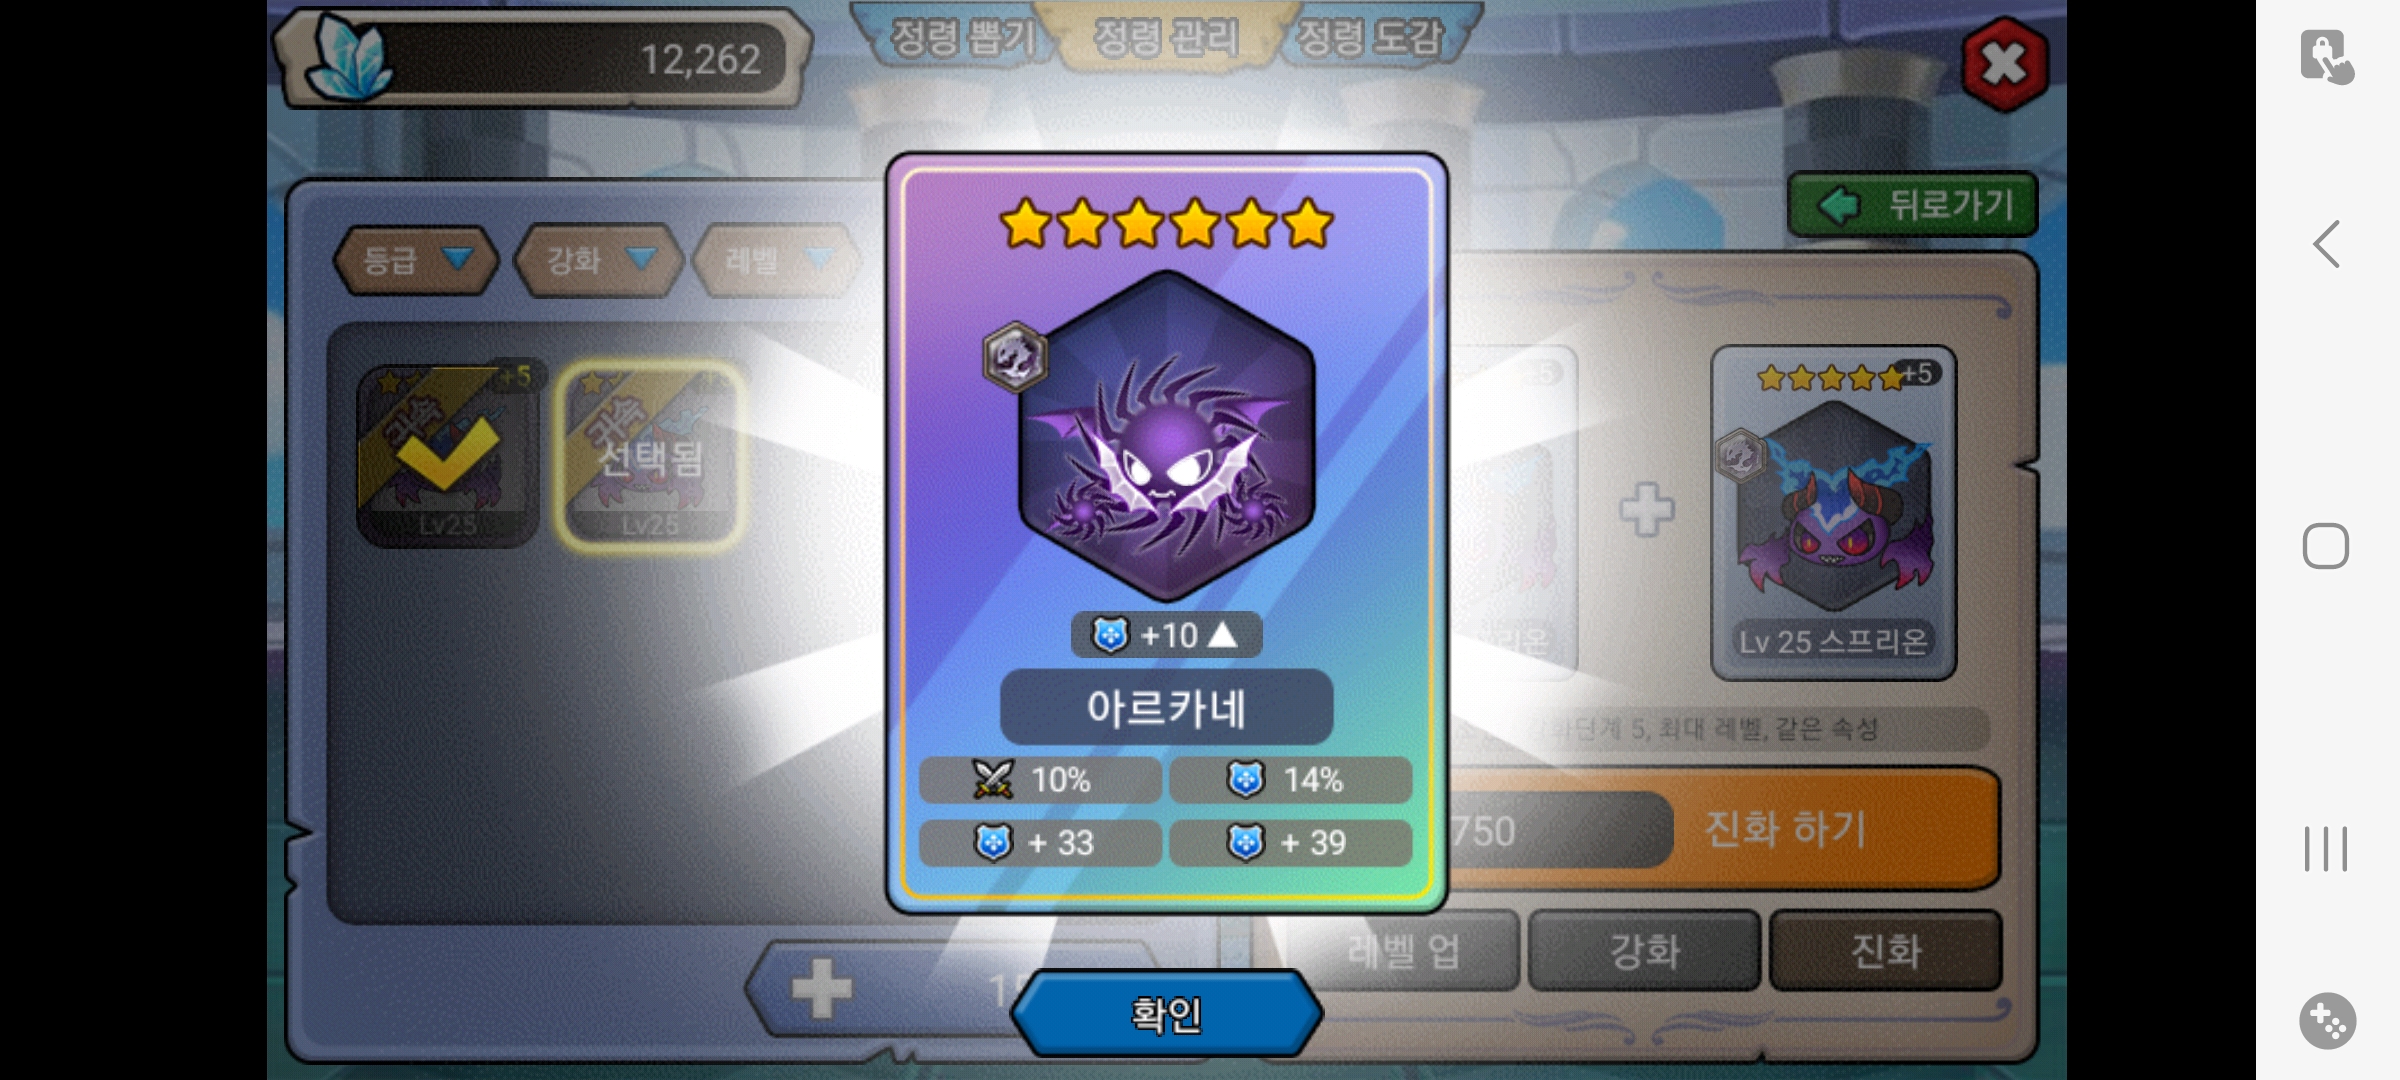2400x1080 pixels.
Task: Click the crystal currency icon
Action: 348,58
